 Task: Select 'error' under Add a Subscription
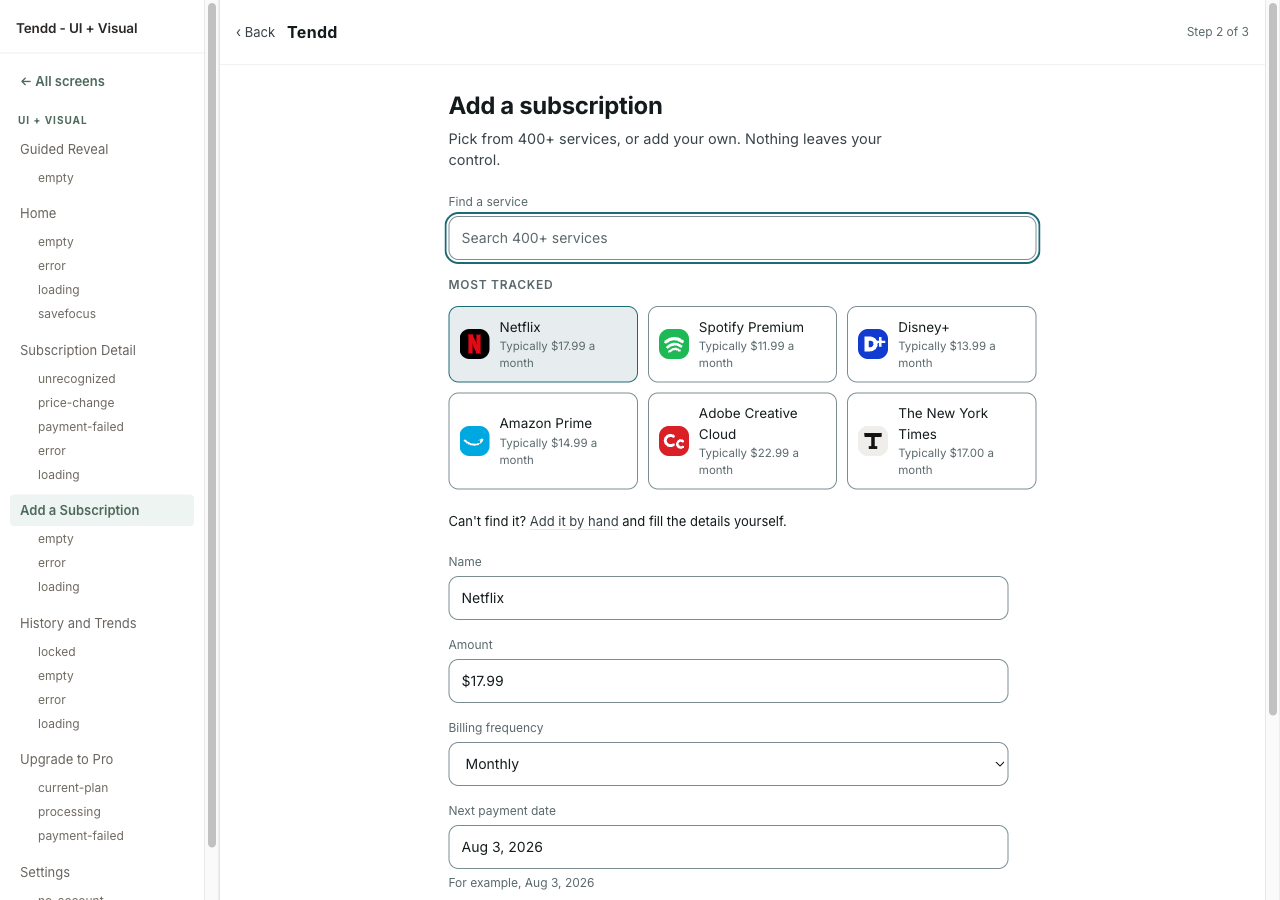[52, 563]
